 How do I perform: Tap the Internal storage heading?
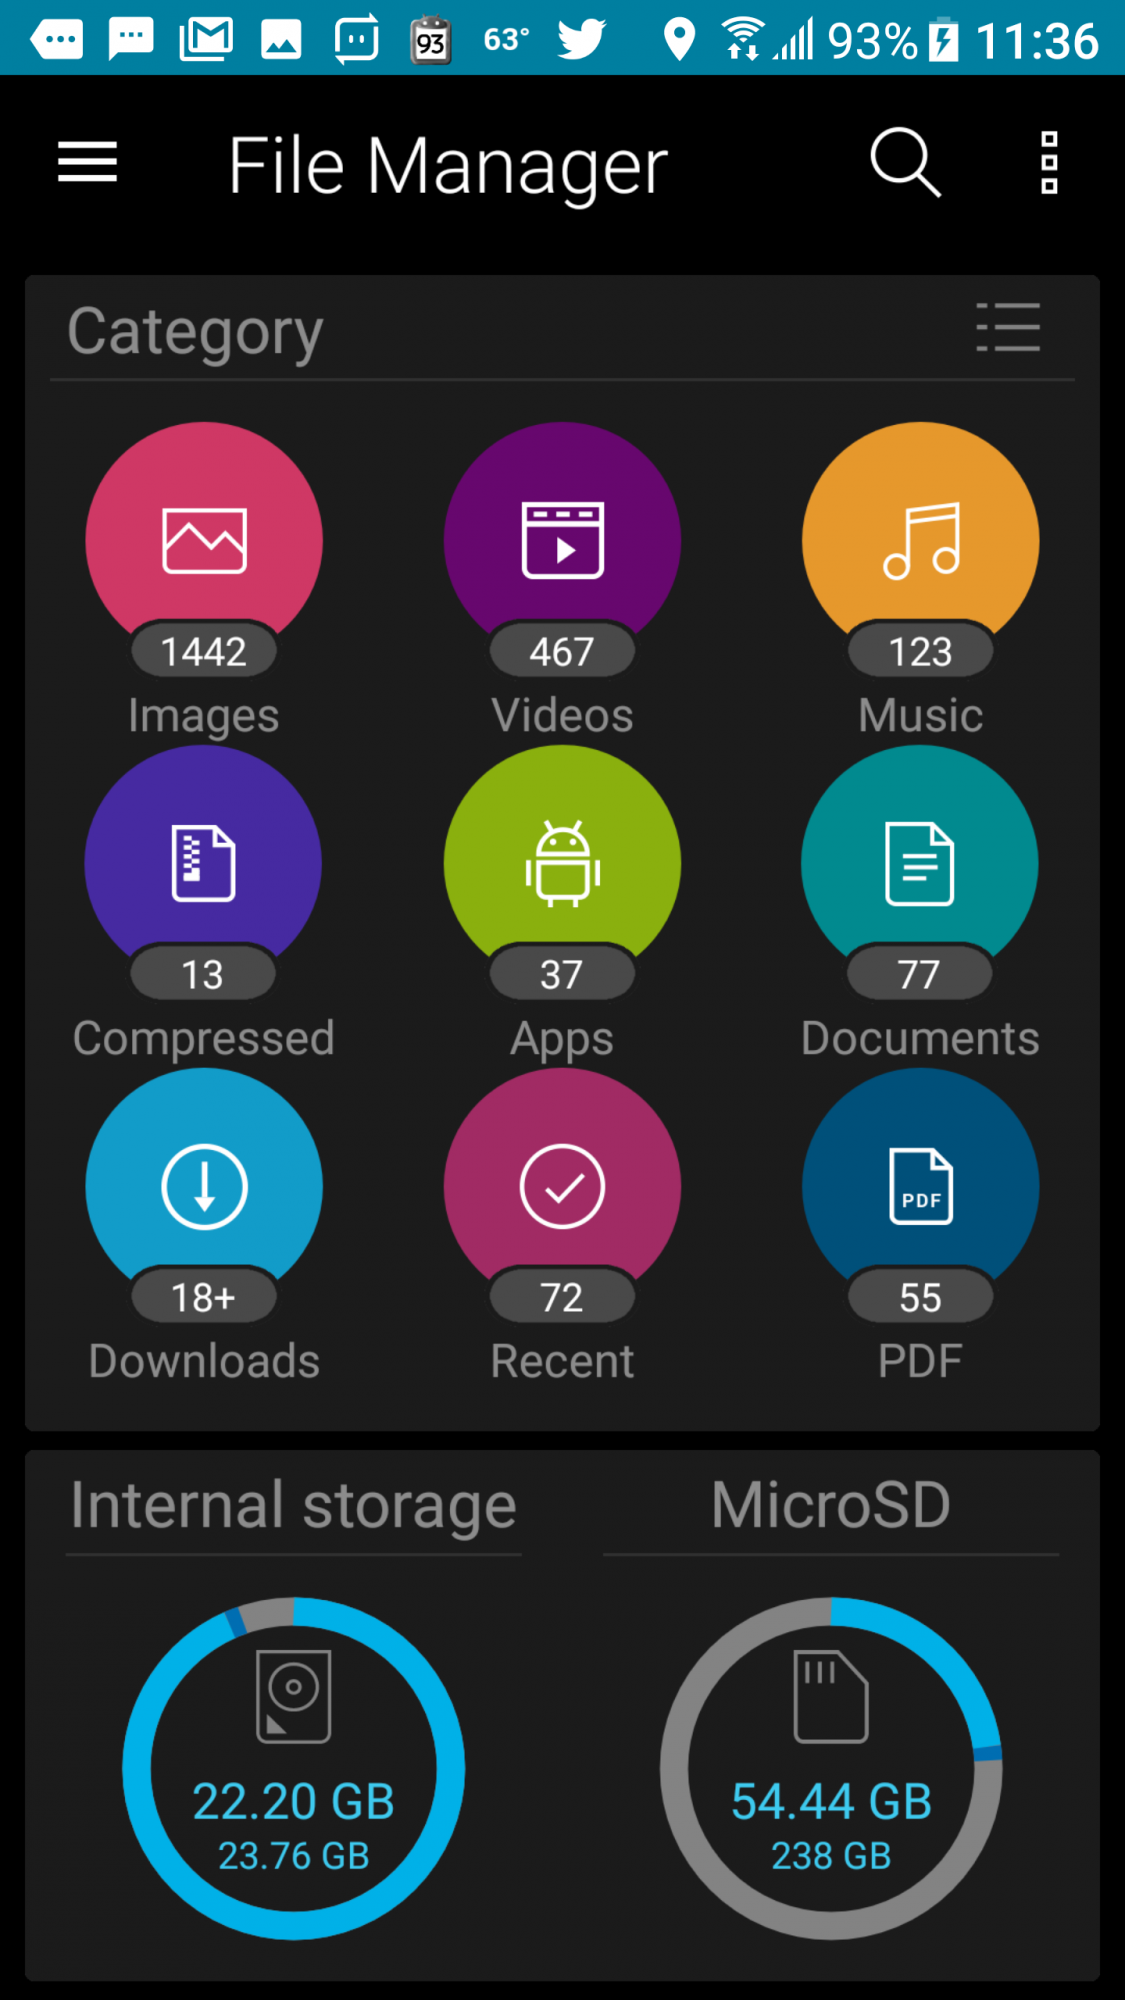point(293,1506)
